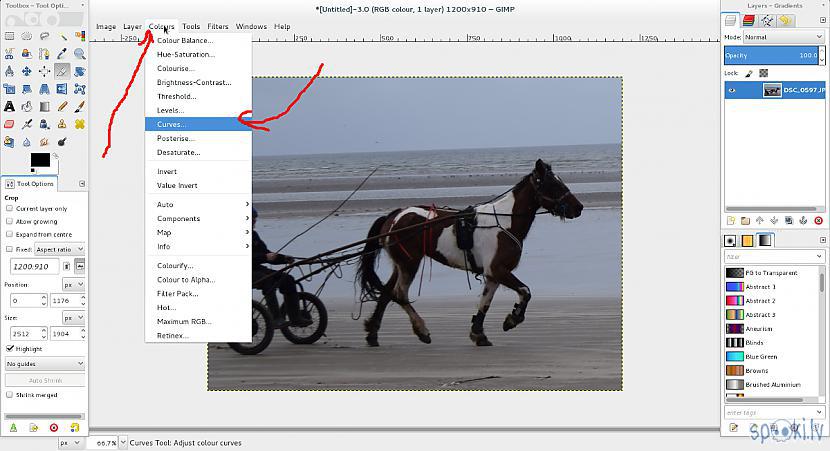The image size is (830, 451).
Task: Enable Expand from centre checkbox
Action: tap(10, 233)
